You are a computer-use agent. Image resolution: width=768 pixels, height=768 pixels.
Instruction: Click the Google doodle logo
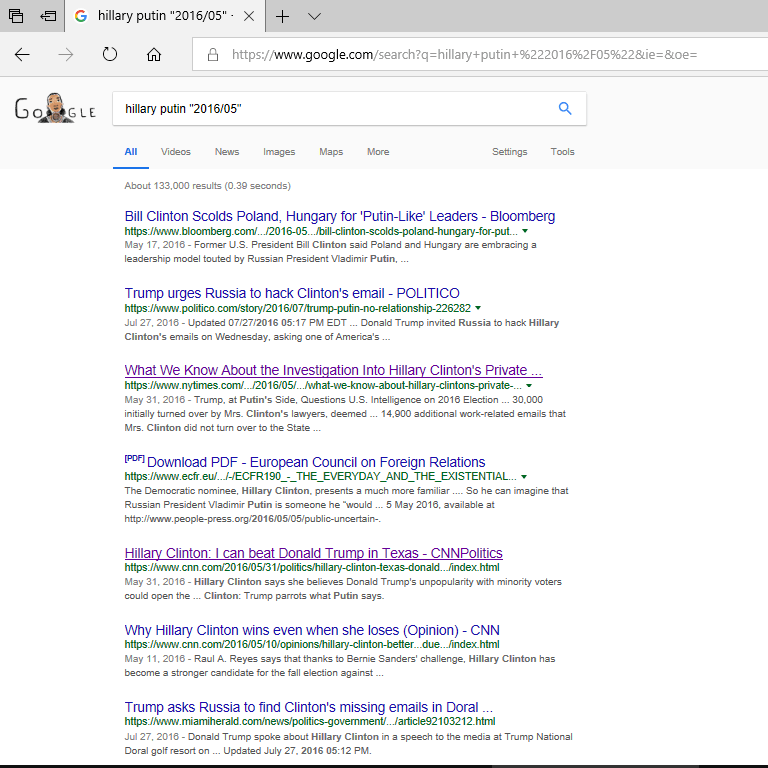point(55,108)
